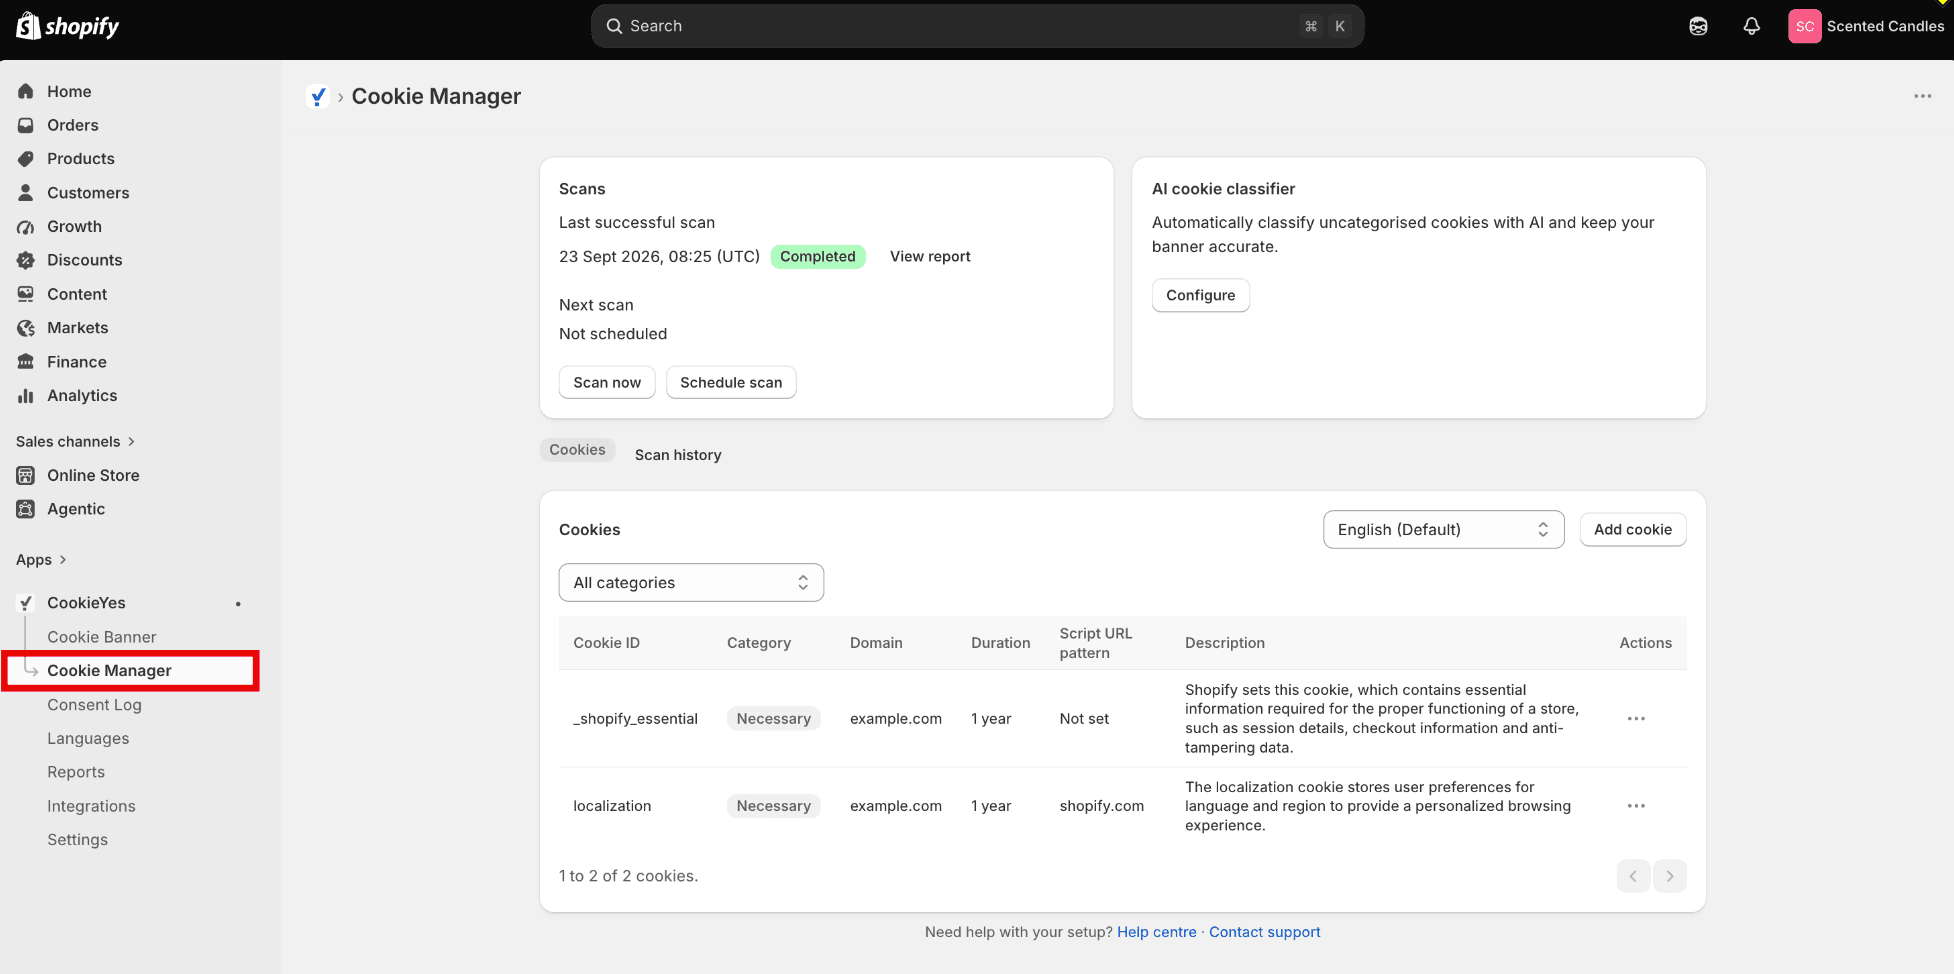Open the Contact support link

click(x=1265, y=932)
